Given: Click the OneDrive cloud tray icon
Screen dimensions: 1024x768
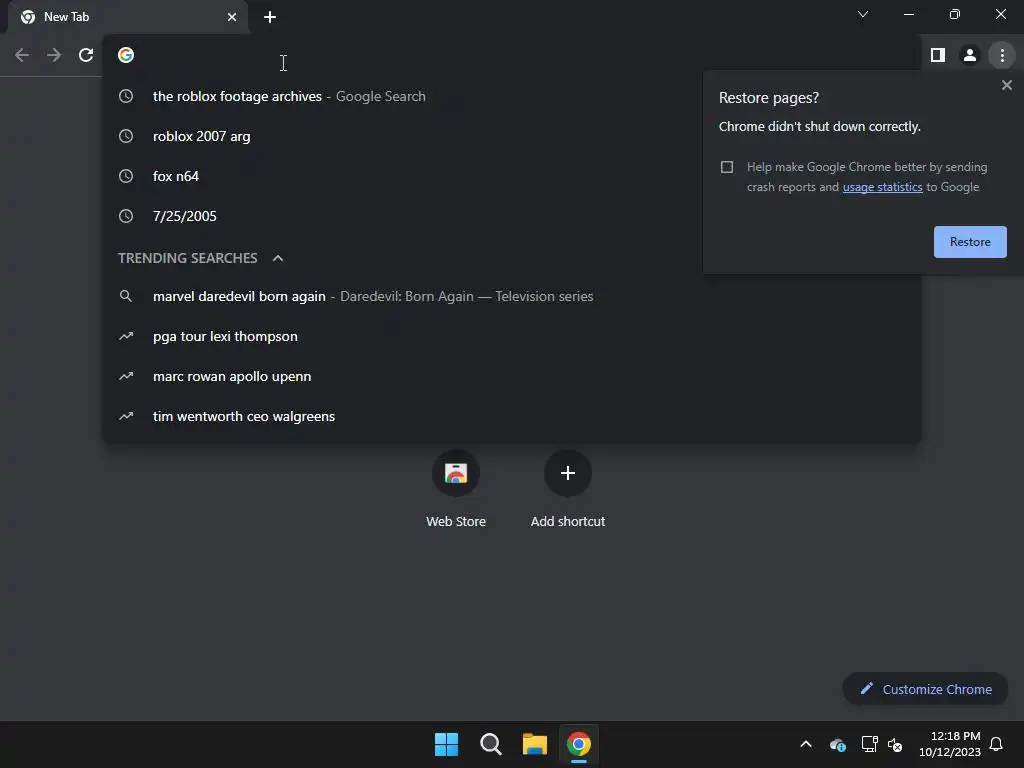Looking at the screenshot, I should click(x=837, y=744).
